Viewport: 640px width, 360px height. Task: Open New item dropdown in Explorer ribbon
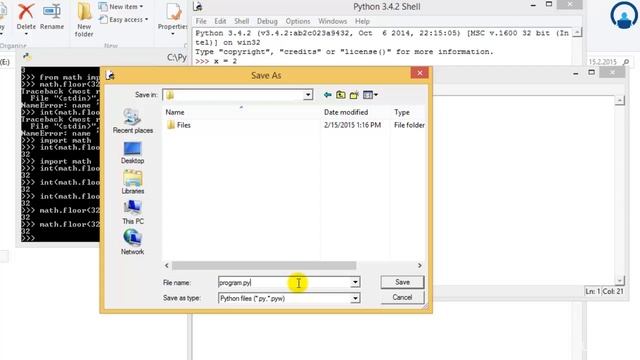(x=121, y=7)
